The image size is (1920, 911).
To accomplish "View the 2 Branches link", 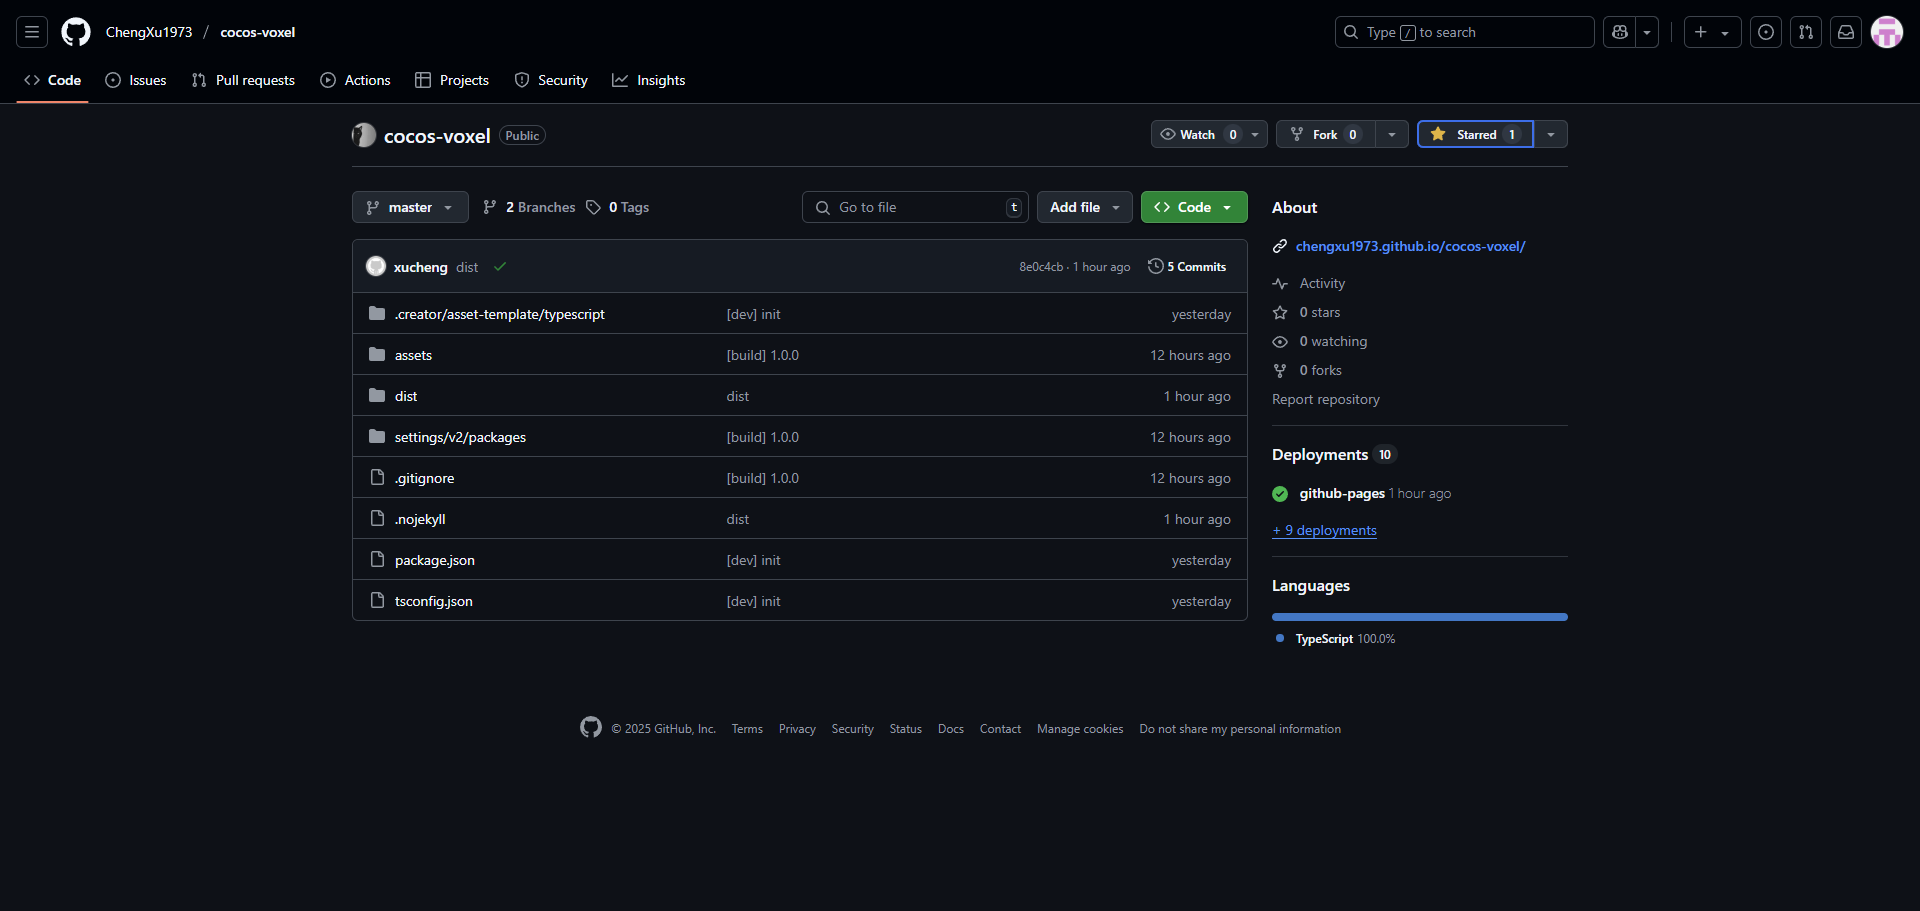I will [529, 207].
